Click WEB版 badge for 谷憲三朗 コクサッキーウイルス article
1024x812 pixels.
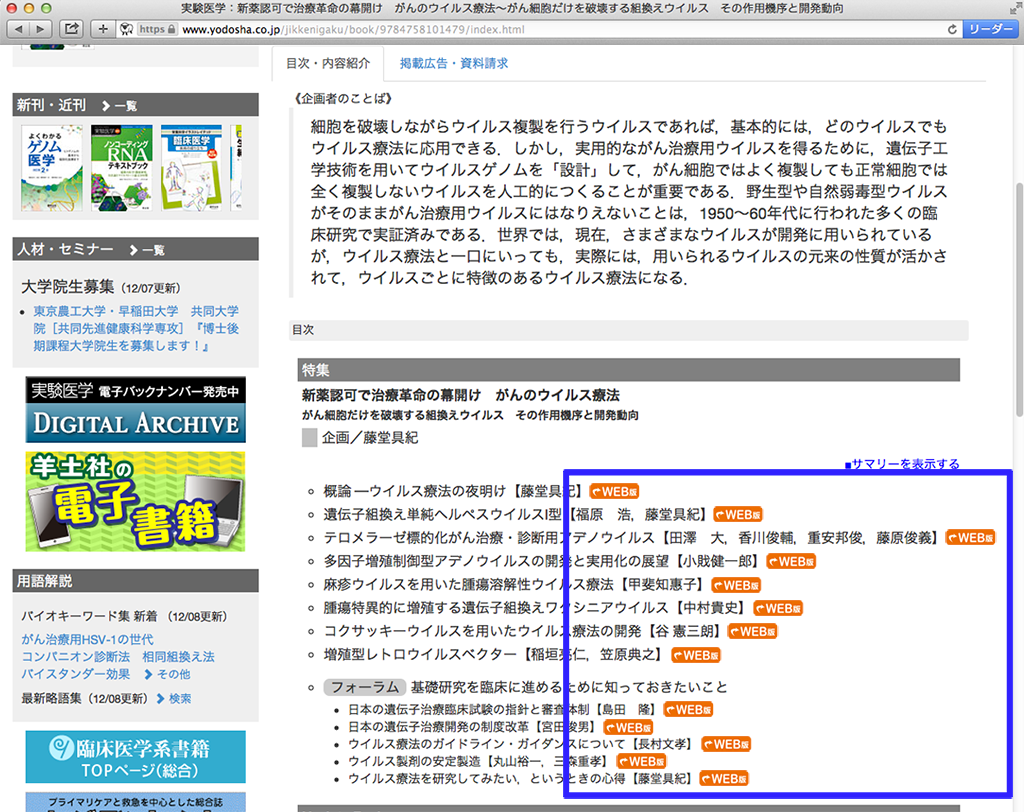click(x=752, y=631)
